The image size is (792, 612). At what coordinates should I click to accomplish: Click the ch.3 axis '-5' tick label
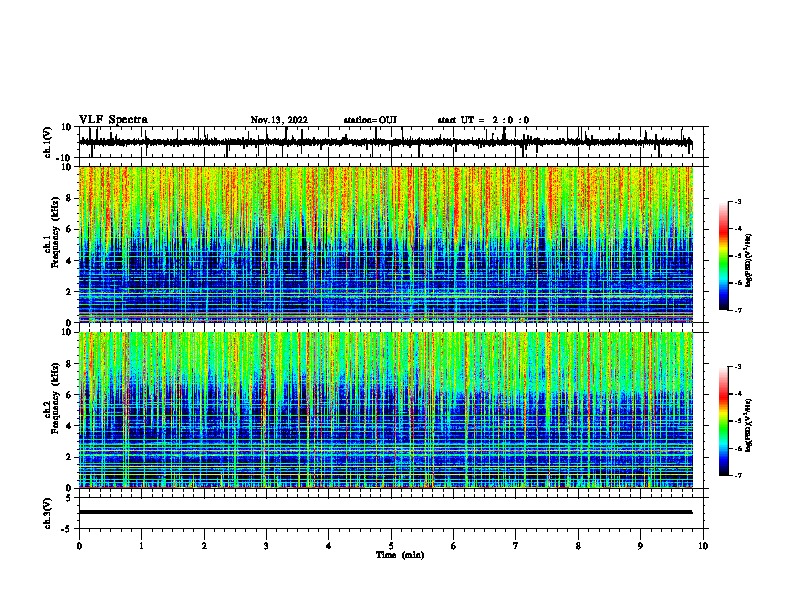67,529
